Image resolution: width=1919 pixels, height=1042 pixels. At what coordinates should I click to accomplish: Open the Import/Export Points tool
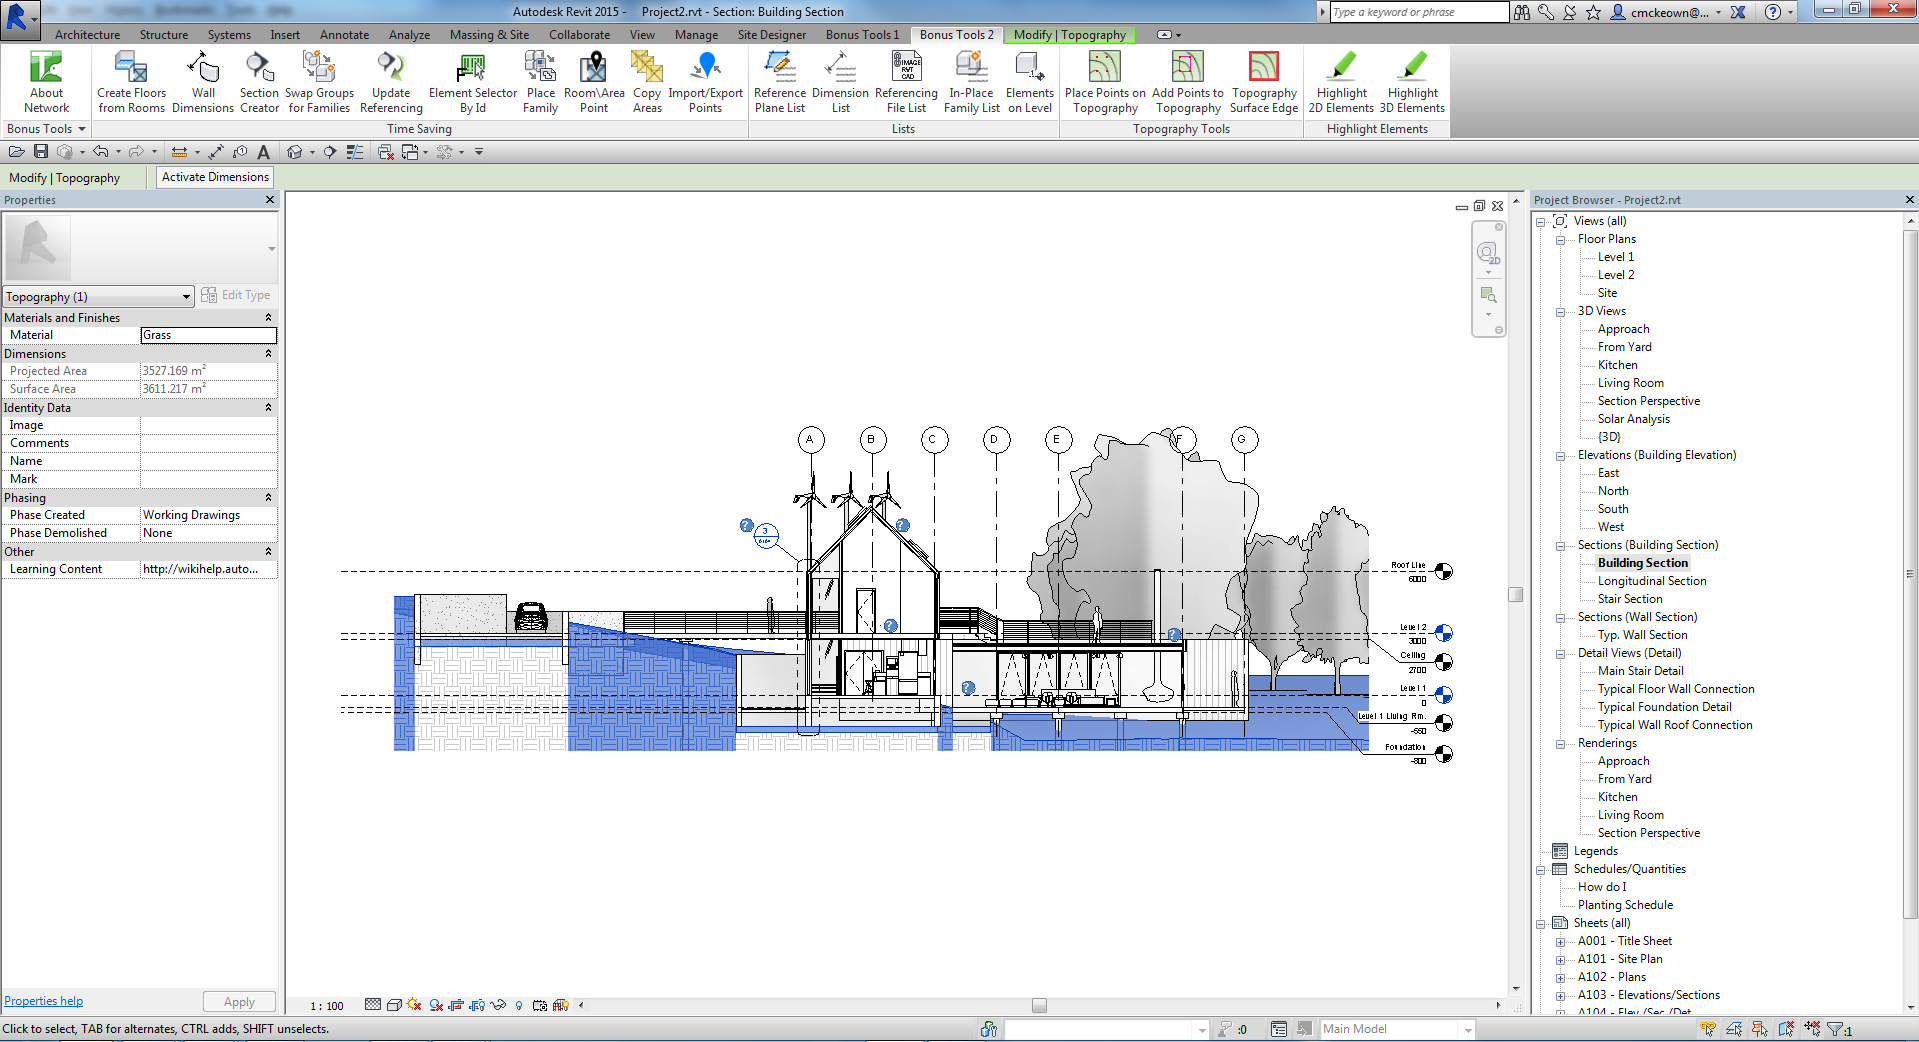pyautogui.click(x=706, y=80)
